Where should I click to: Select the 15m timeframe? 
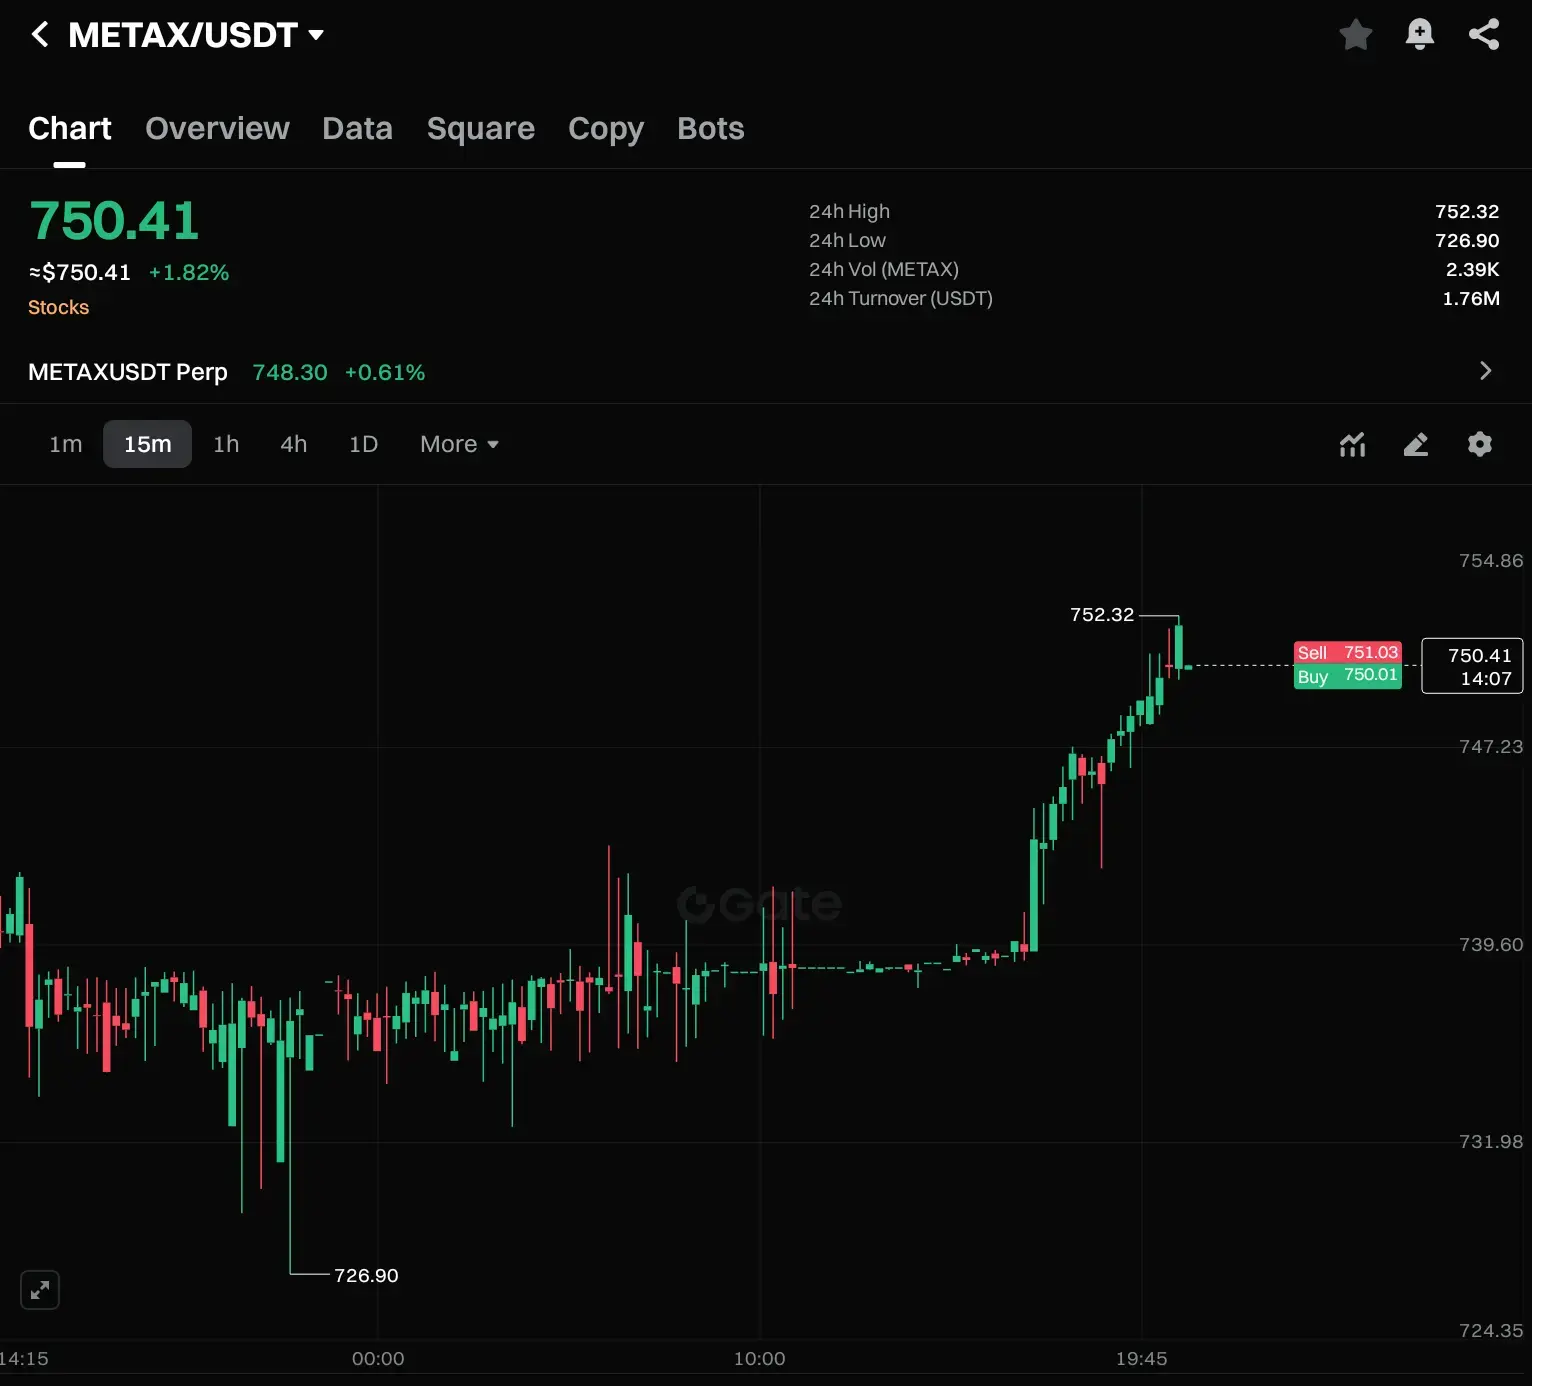[148, 444]
